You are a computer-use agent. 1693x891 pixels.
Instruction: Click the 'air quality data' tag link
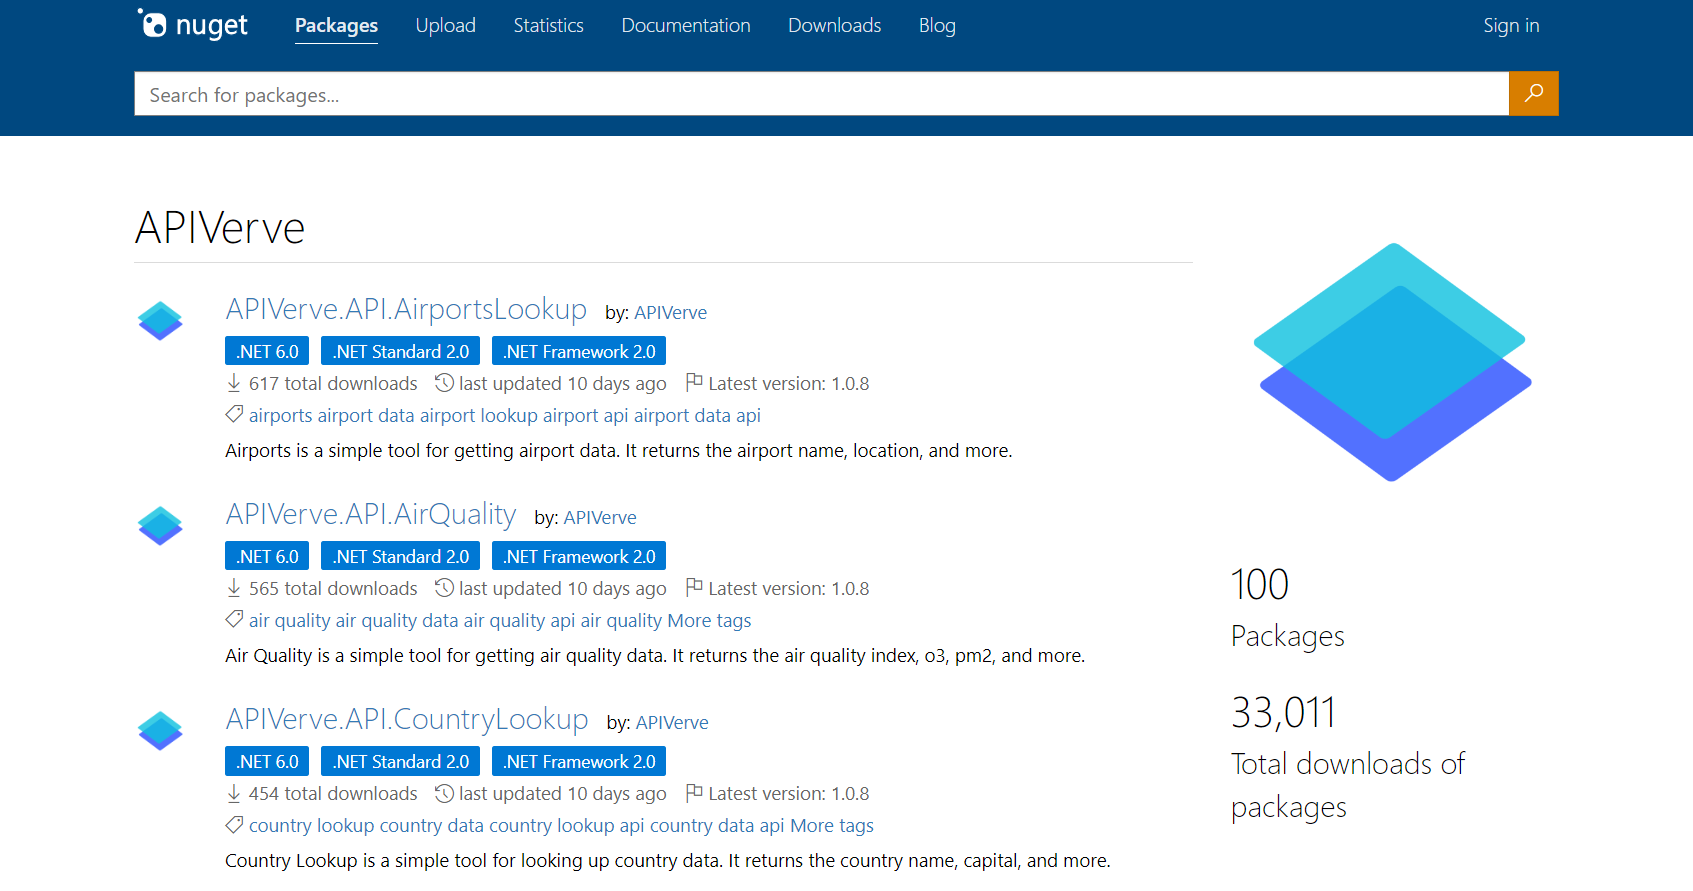pos(397,620)
